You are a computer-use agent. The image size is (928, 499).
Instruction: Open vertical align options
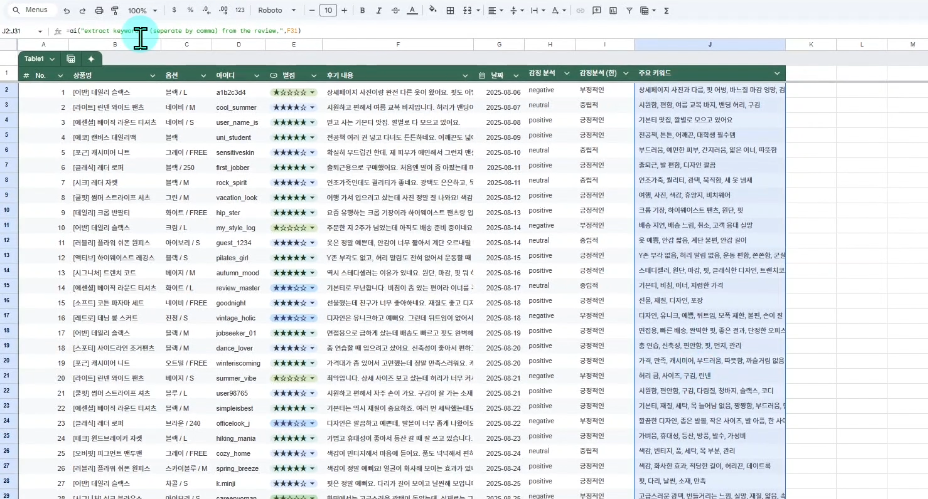point(516,11)
